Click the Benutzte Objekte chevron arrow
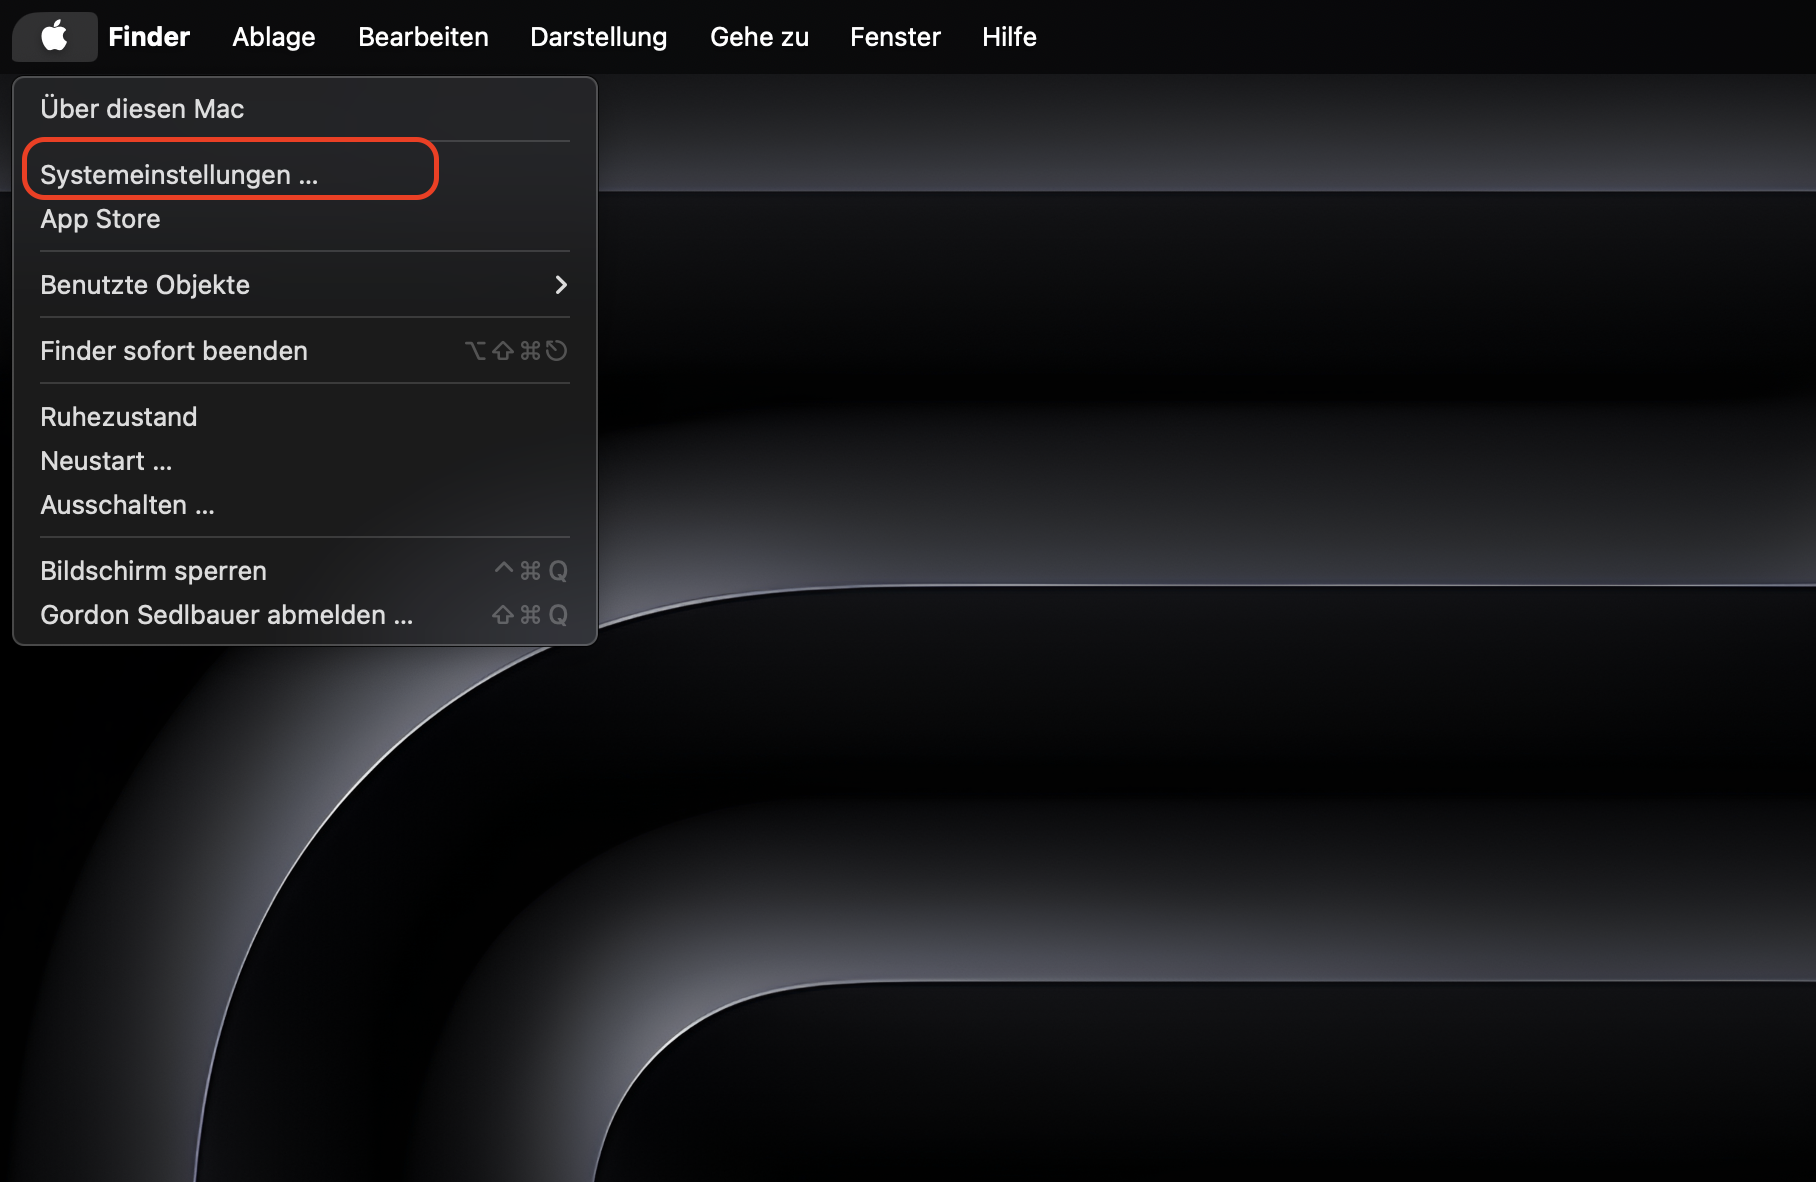The height and width of the screenshot is (1182, 1816). [x=561, y=285]
